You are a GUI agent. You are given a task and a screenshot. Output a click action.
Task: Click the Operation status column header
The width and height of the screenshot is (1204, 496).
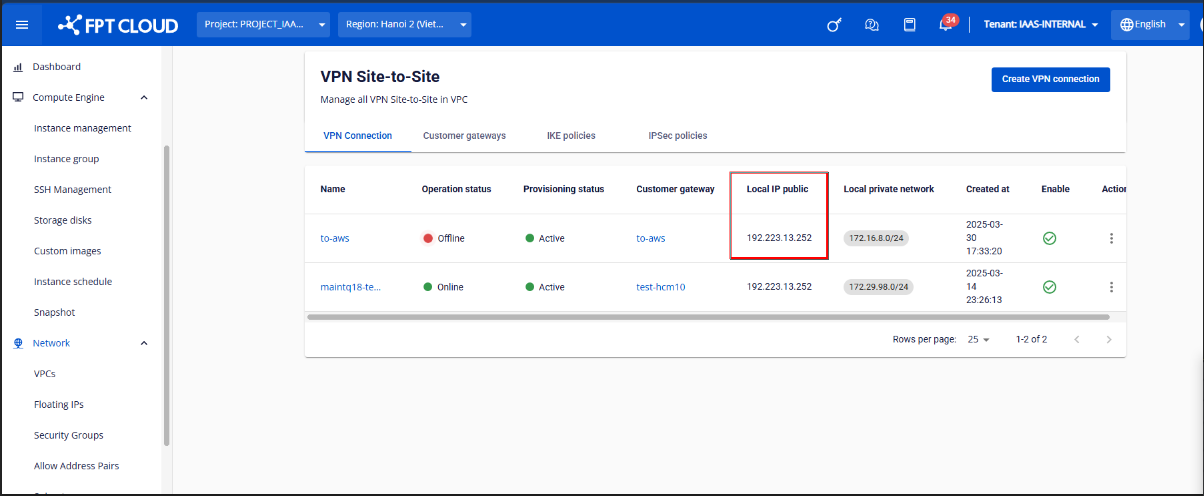456,189
